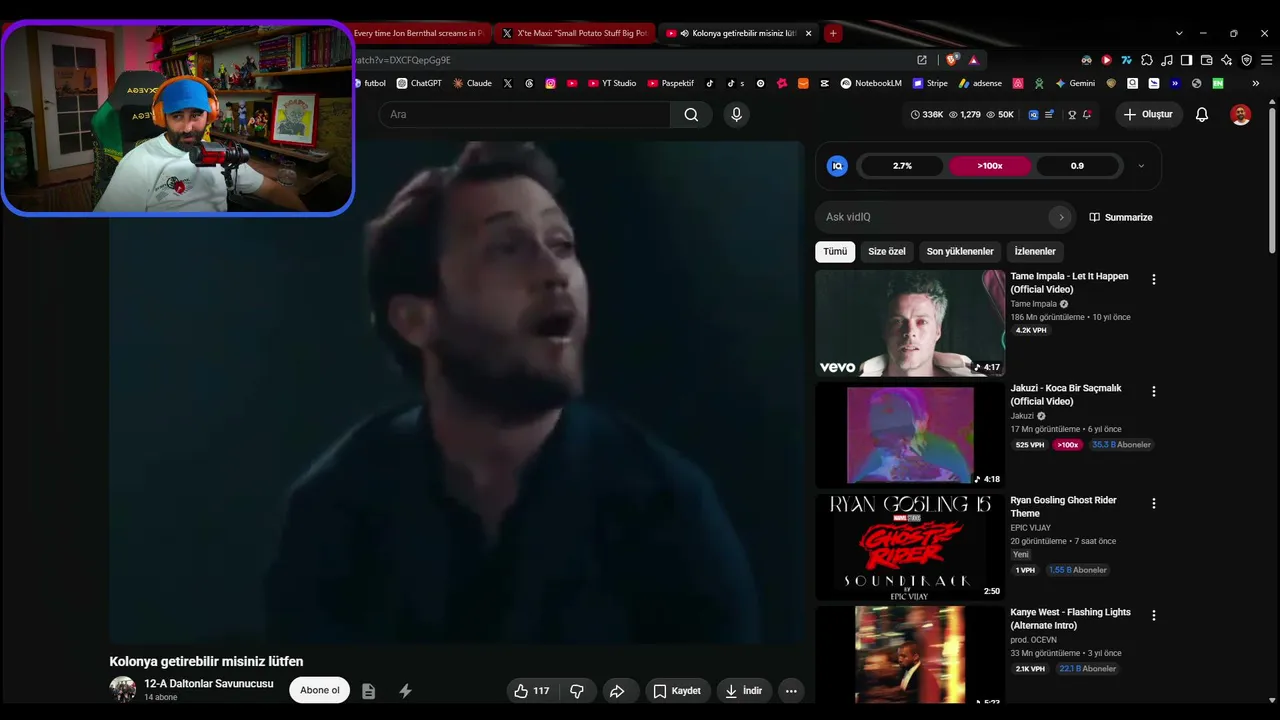The width and height of the screenshot is (1280, 720).
Task: Open the 12-A Daltonlar Savunucusu channel avatar
Action: click(122, 689)
